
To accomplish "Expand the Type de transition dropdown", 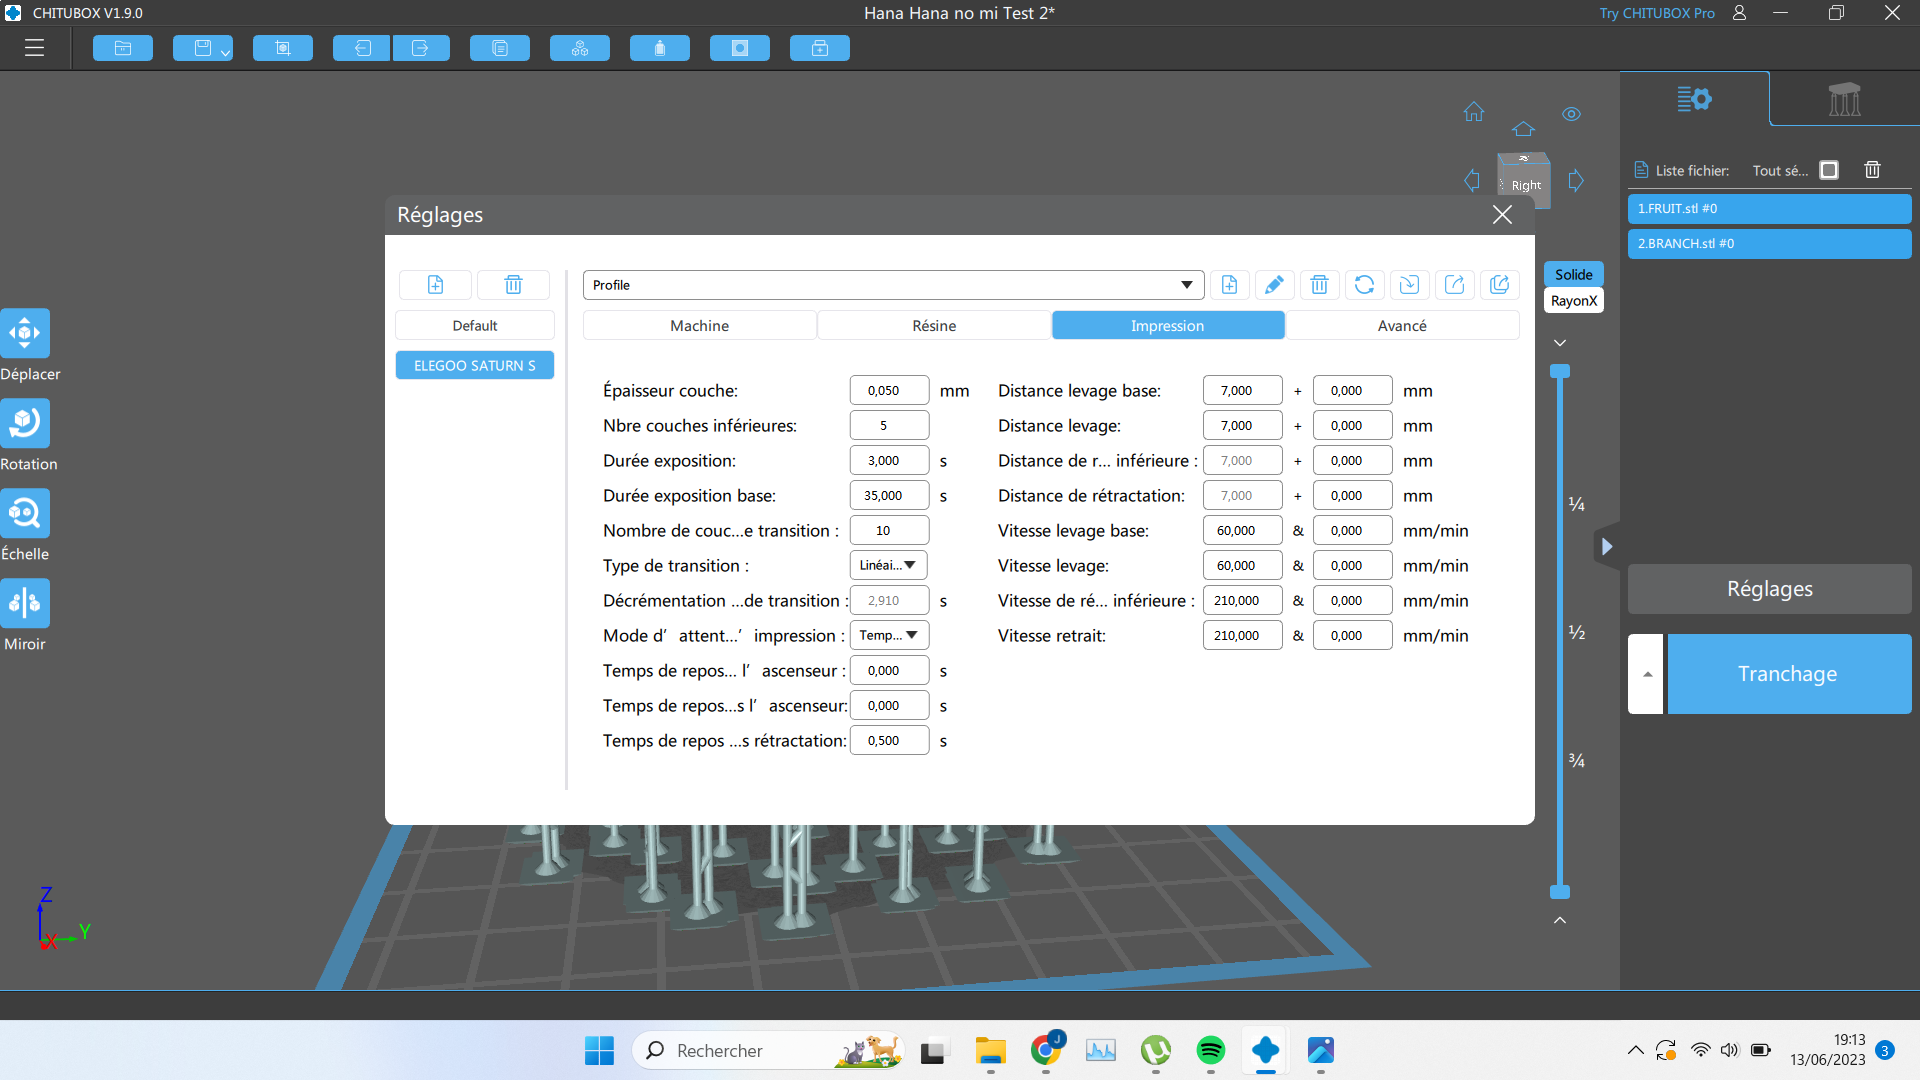I will click(888, 565).
